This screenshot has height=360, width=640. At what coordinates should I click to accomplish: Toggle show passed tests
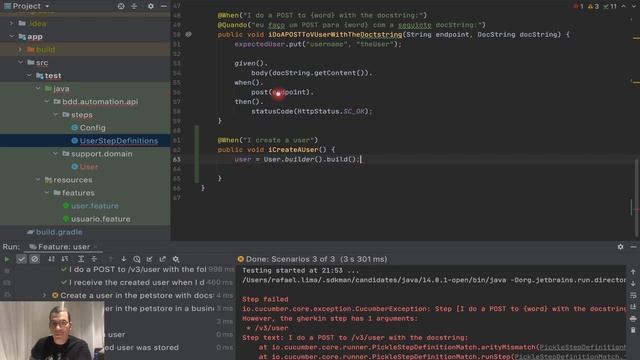tap(22, 259)
